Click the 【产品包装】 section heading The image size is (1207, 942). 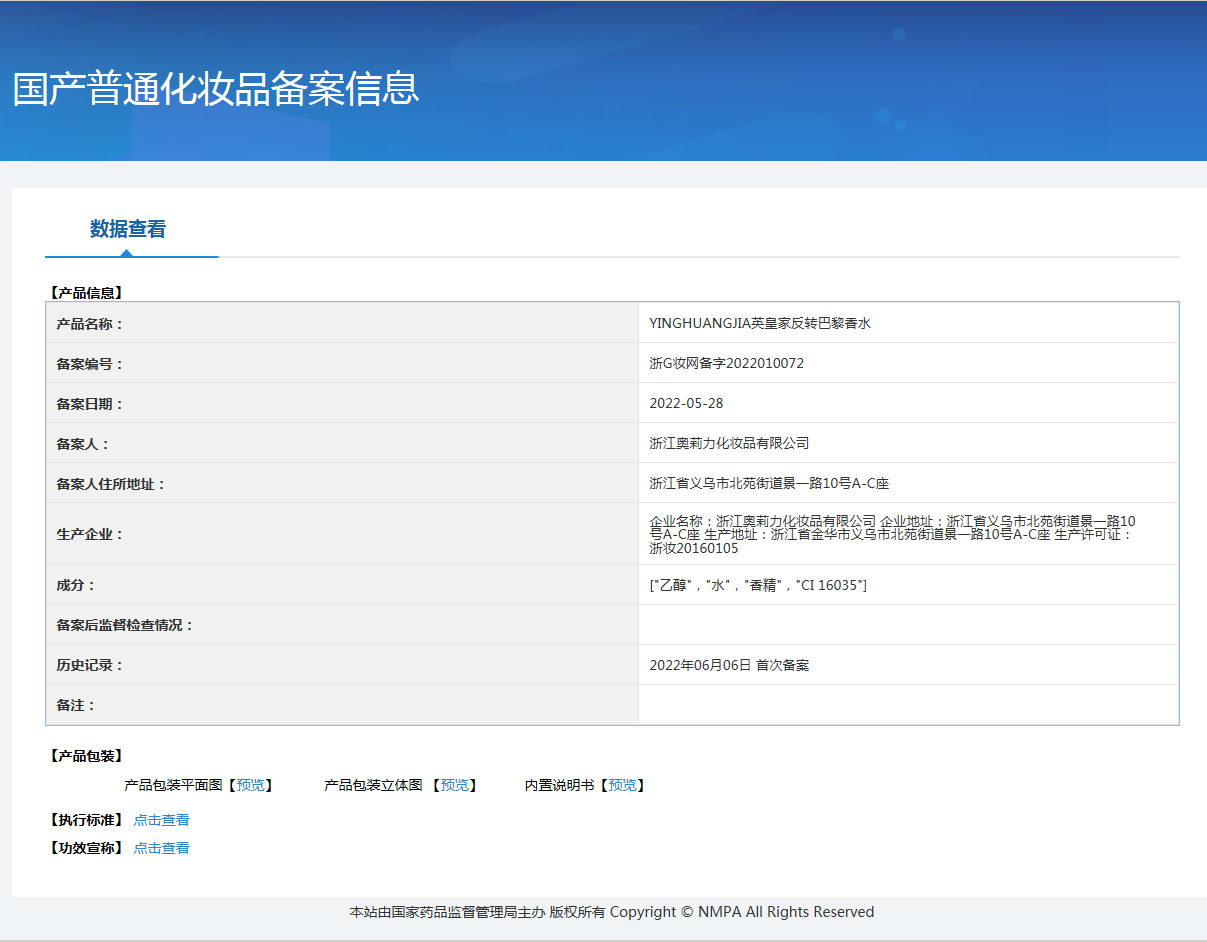(x=85, y=756)
